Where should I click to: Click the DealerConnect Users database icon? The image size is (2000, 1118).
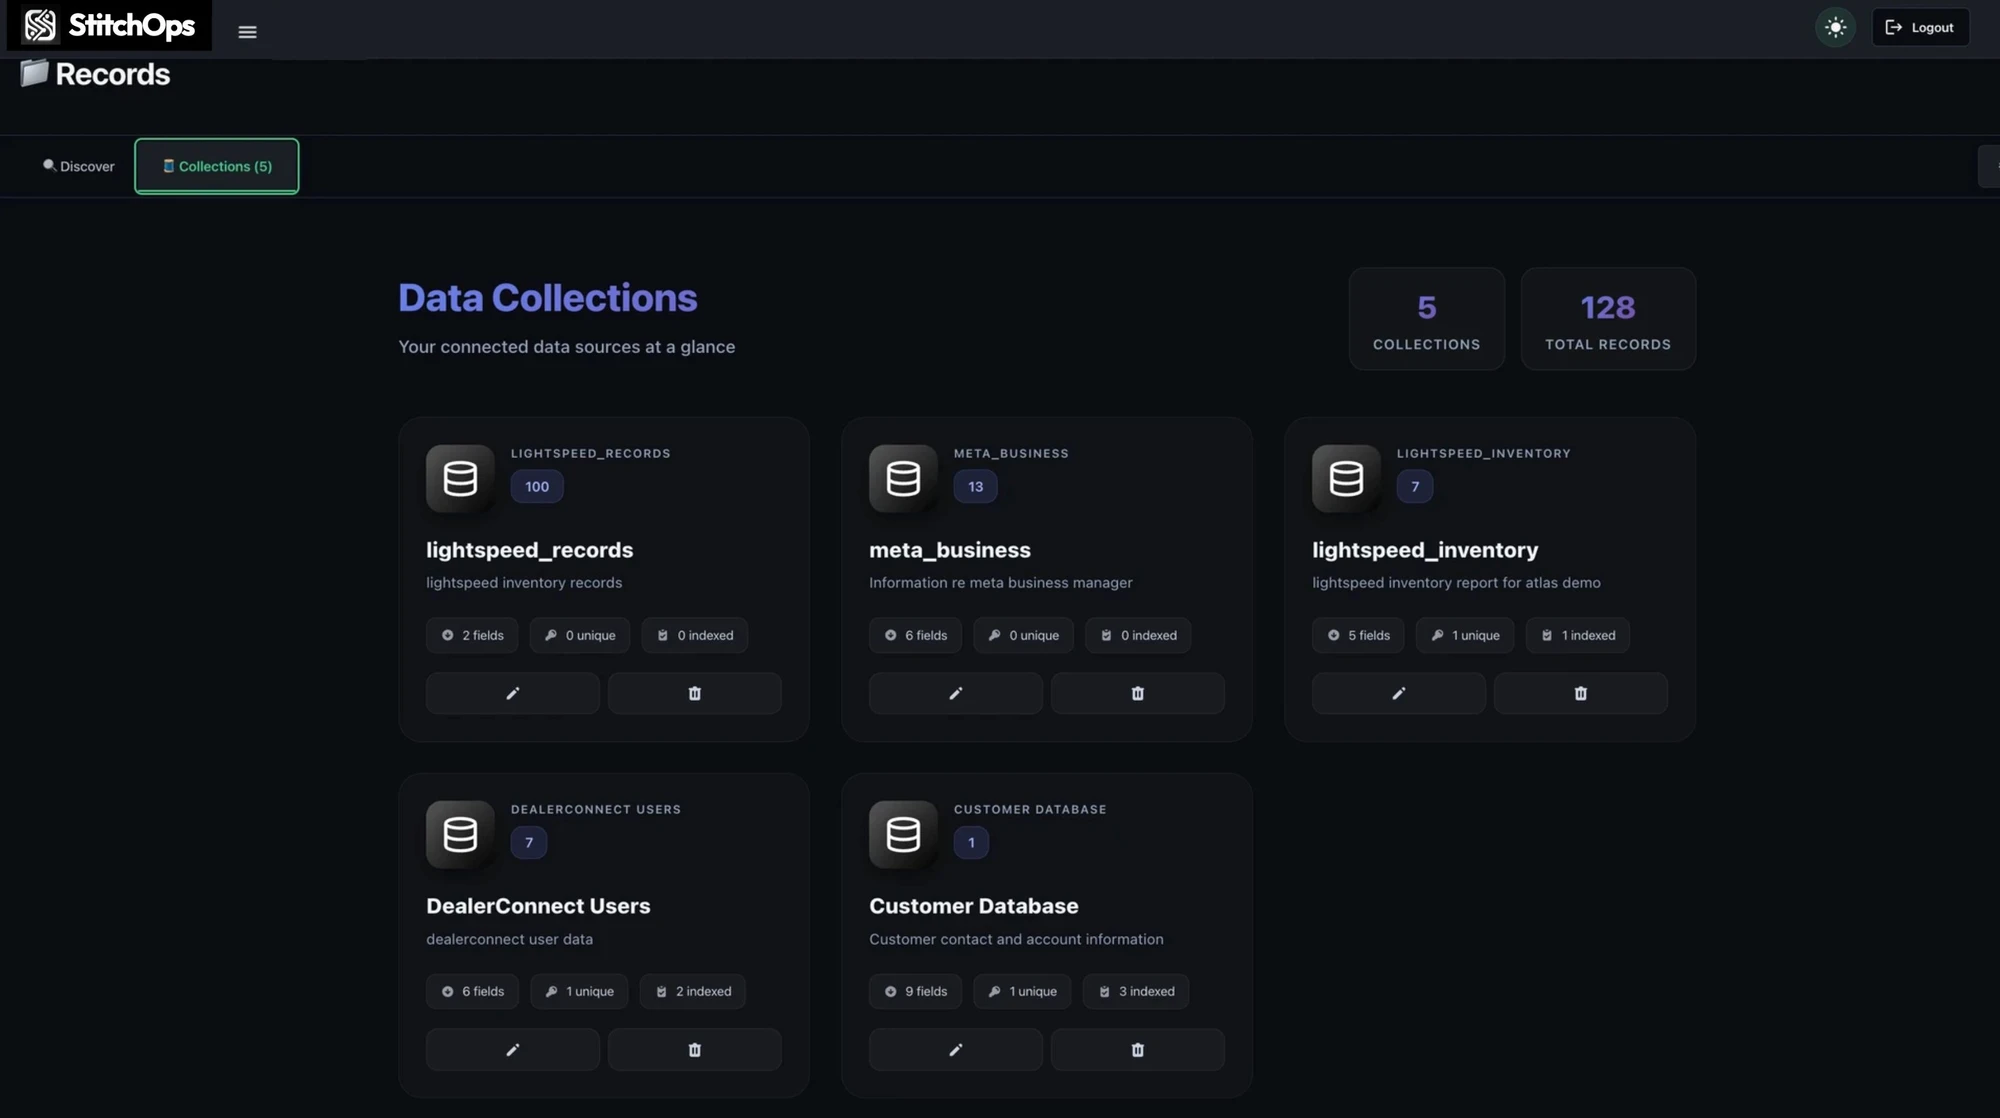click(460, 835)
